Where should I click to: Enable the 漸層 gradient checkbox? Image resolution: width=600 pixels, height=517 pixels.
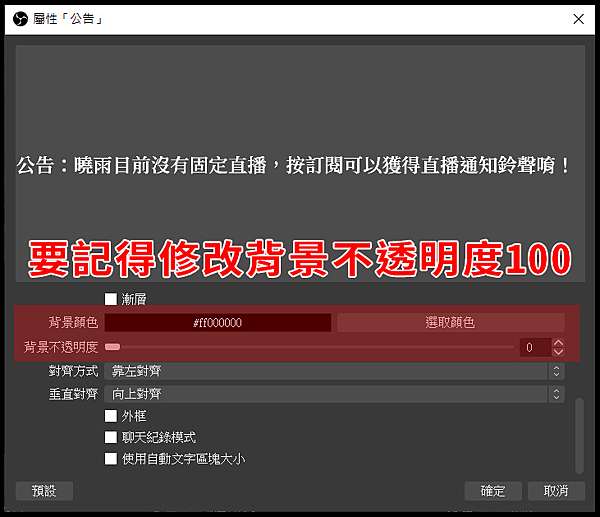coord(111,299)
